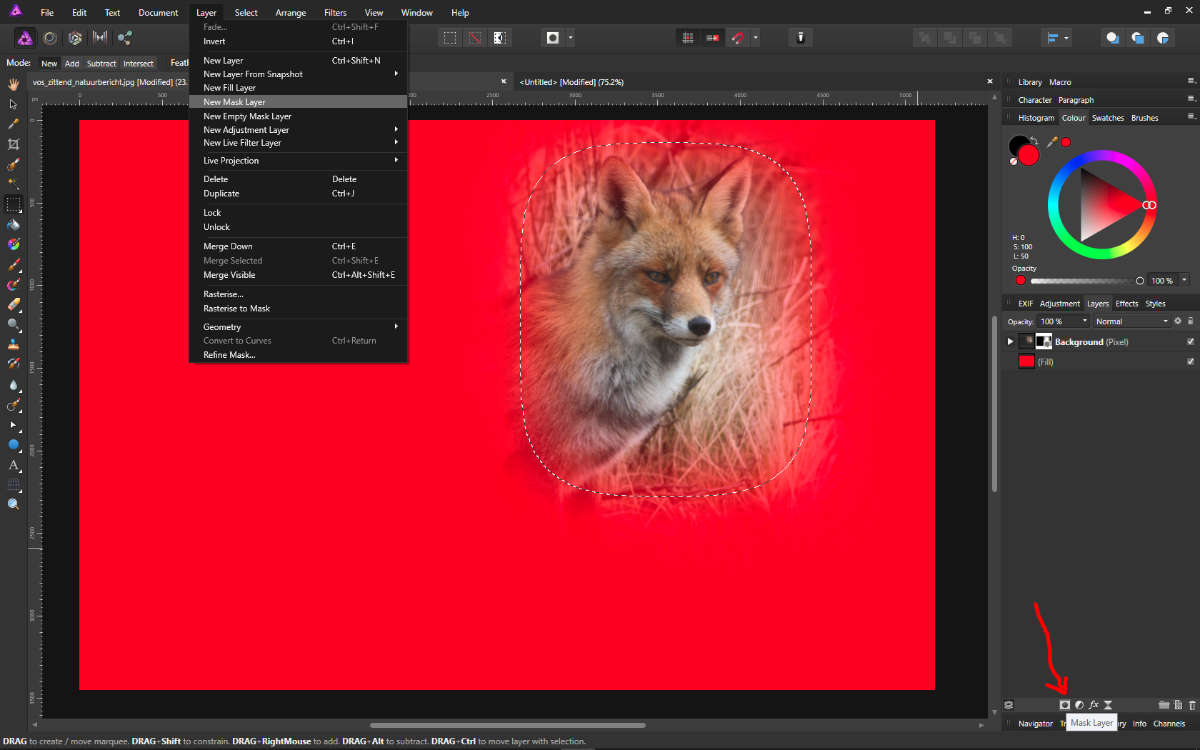Select the Move tool in the left toolbar
Viewport: 1200px width, 750px height.
pyautogui.click(x=14, y=103)
